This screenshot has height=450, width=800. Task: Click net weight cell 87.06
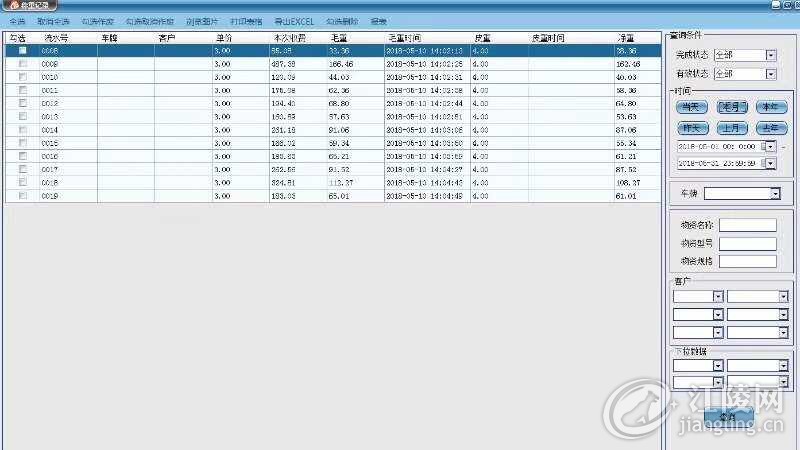626,130
